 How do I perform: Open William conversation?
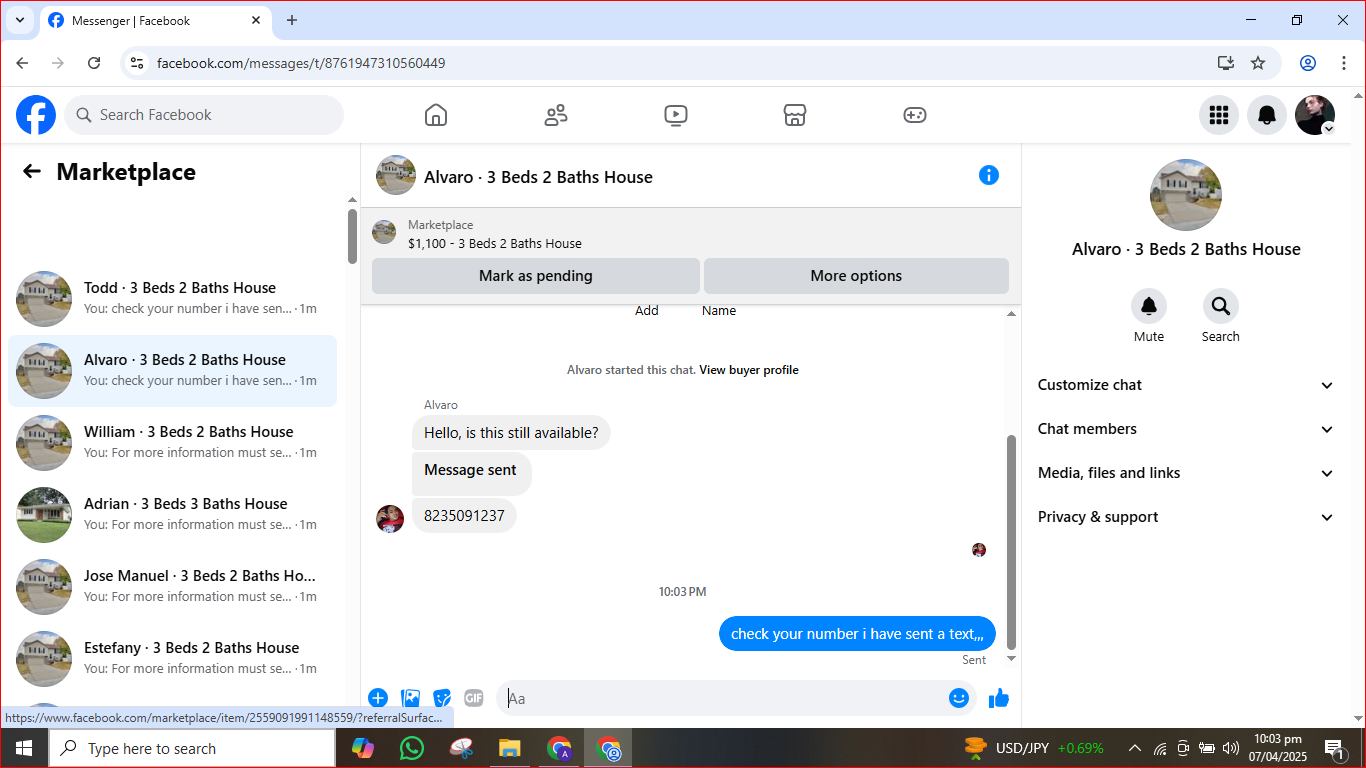pos(173,442)
